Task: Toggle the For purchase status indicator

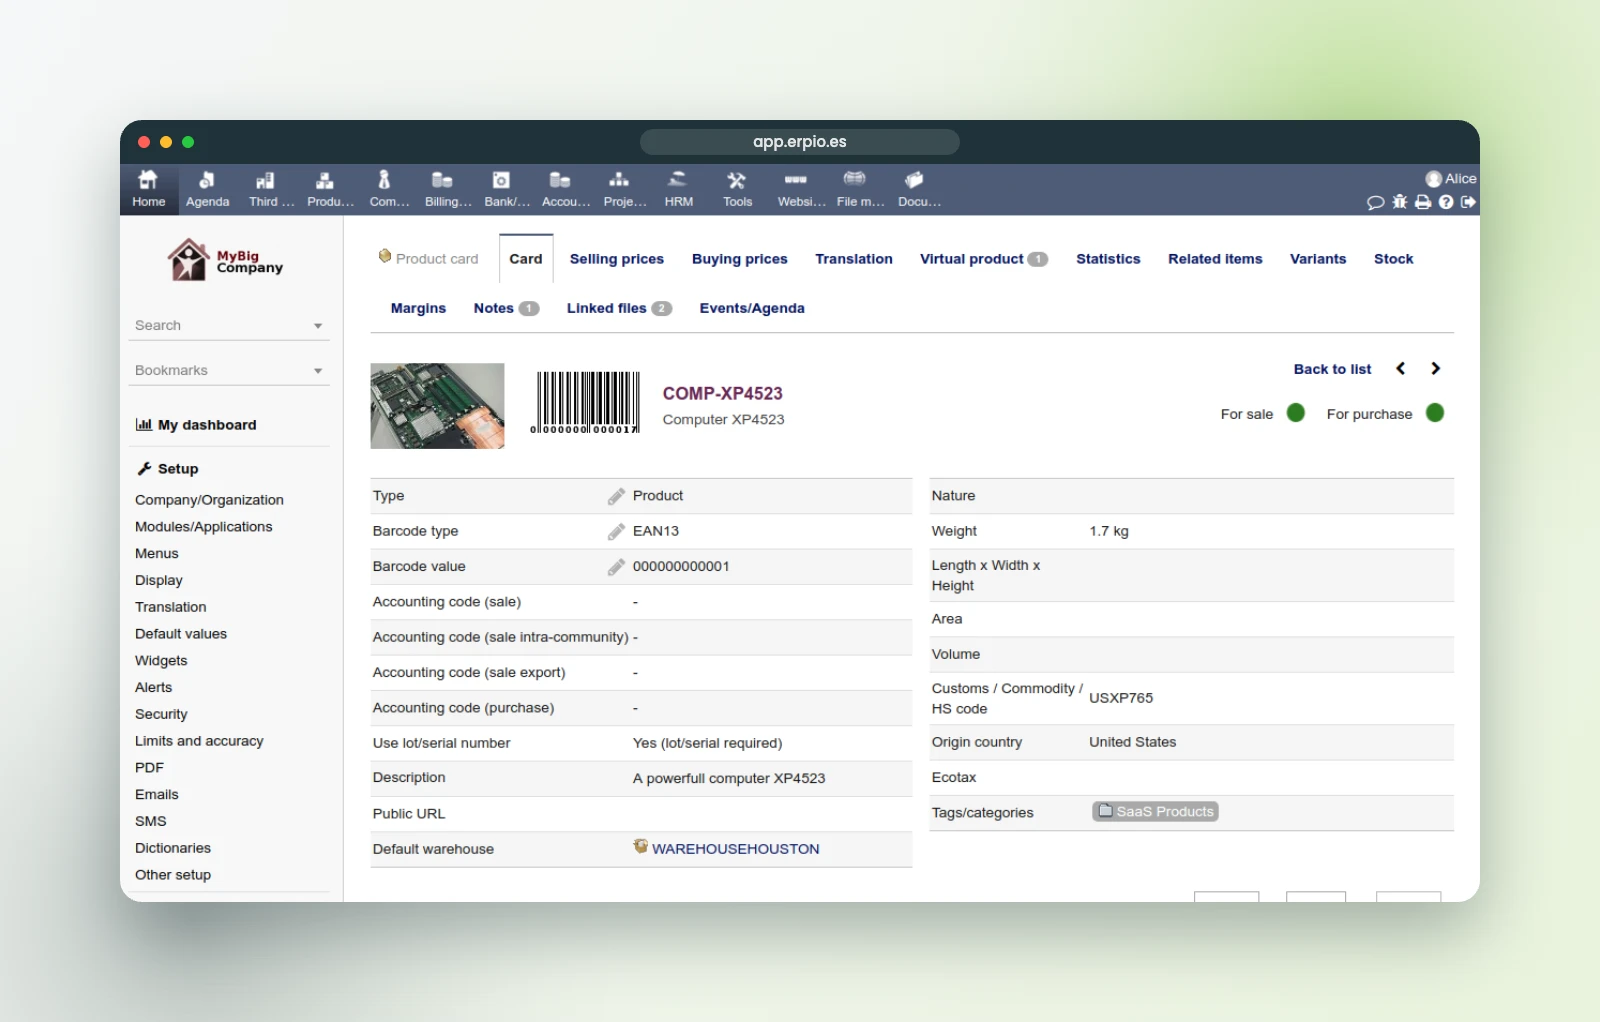Action: 1435,413
